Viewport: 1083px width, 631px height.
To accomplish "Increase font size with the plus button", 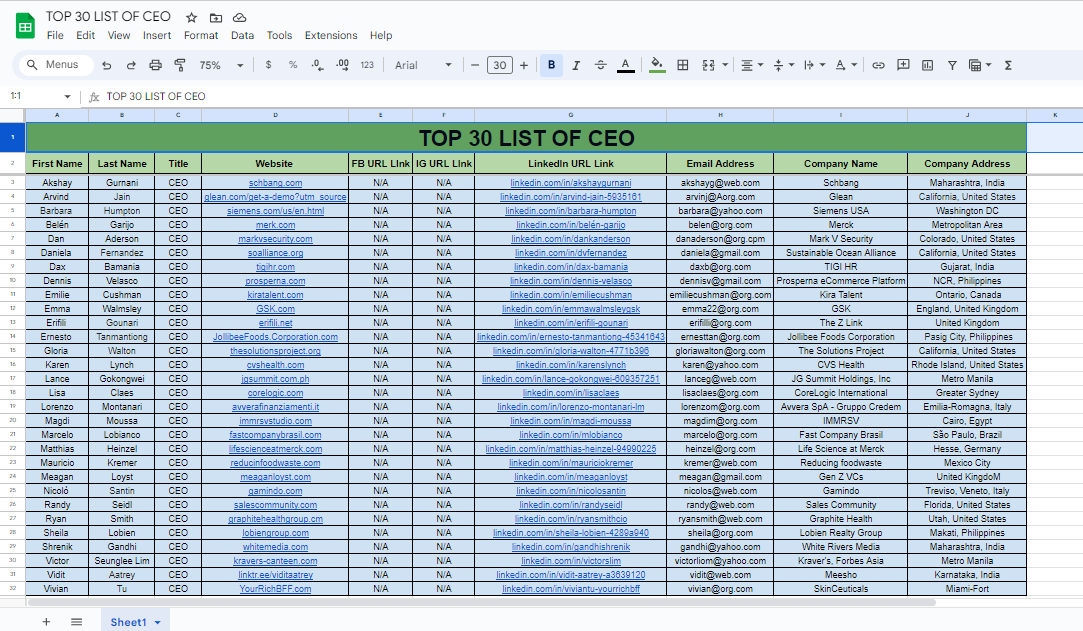I will (x=524, y=65).
